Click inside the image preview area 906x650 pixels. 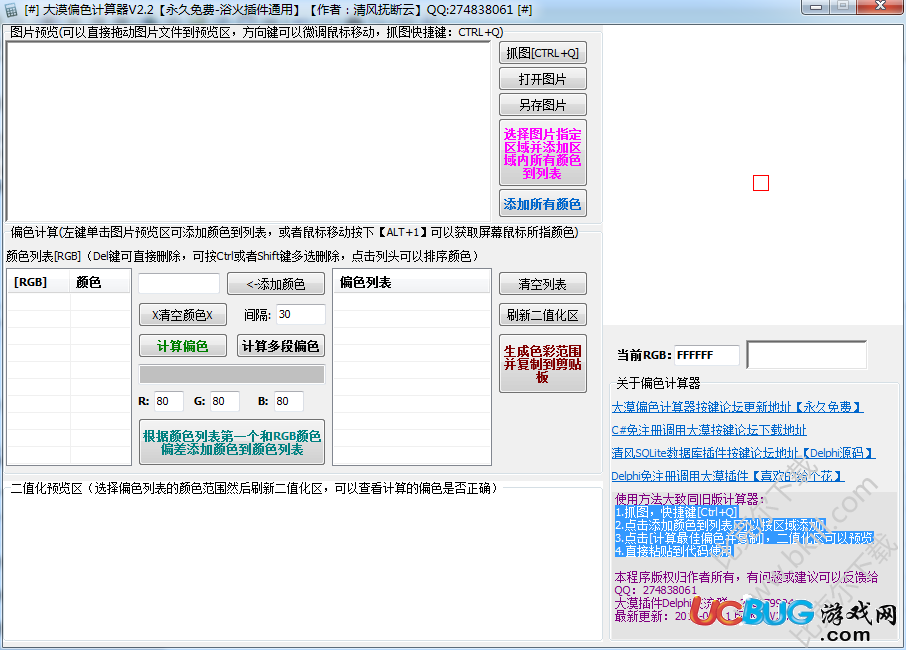click(x=248, y=131)
